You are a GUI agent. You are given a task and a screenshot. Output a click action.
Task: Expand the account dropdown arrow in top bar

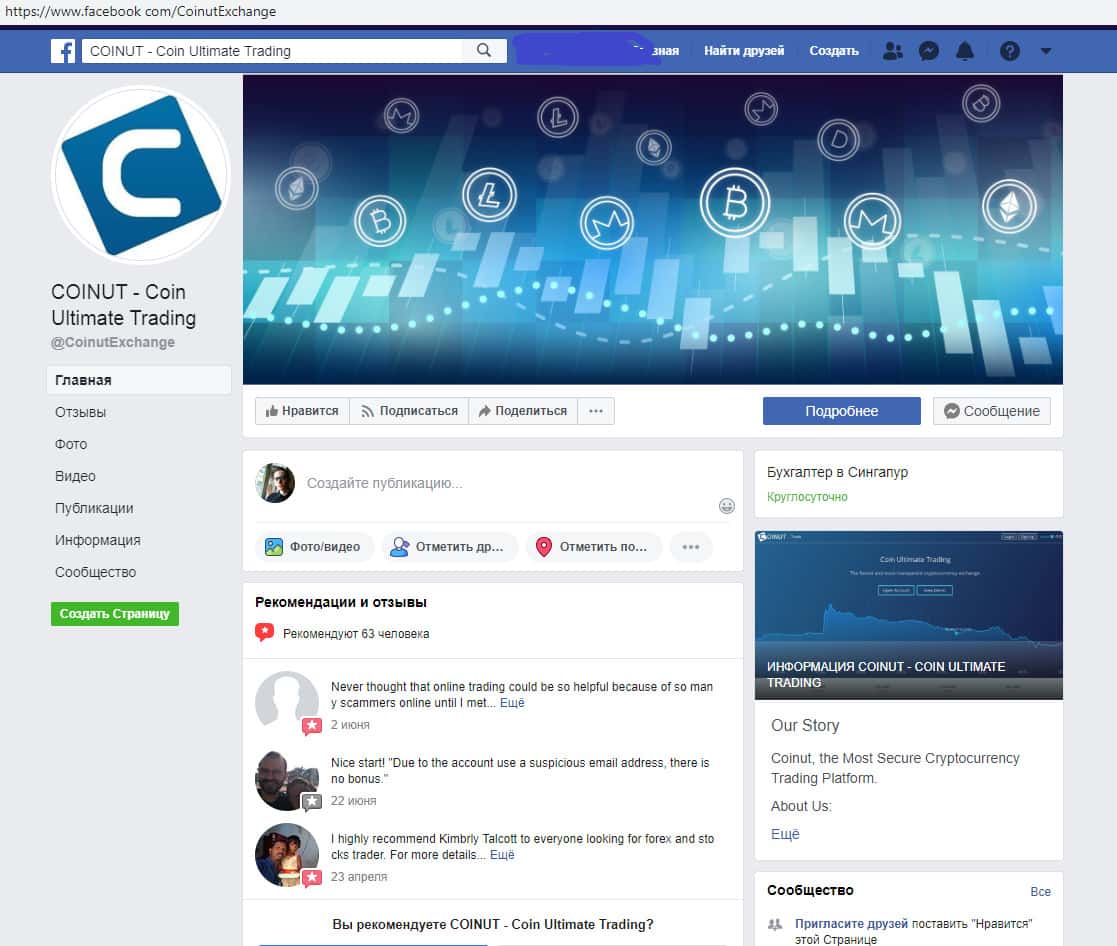[1046, 51]
